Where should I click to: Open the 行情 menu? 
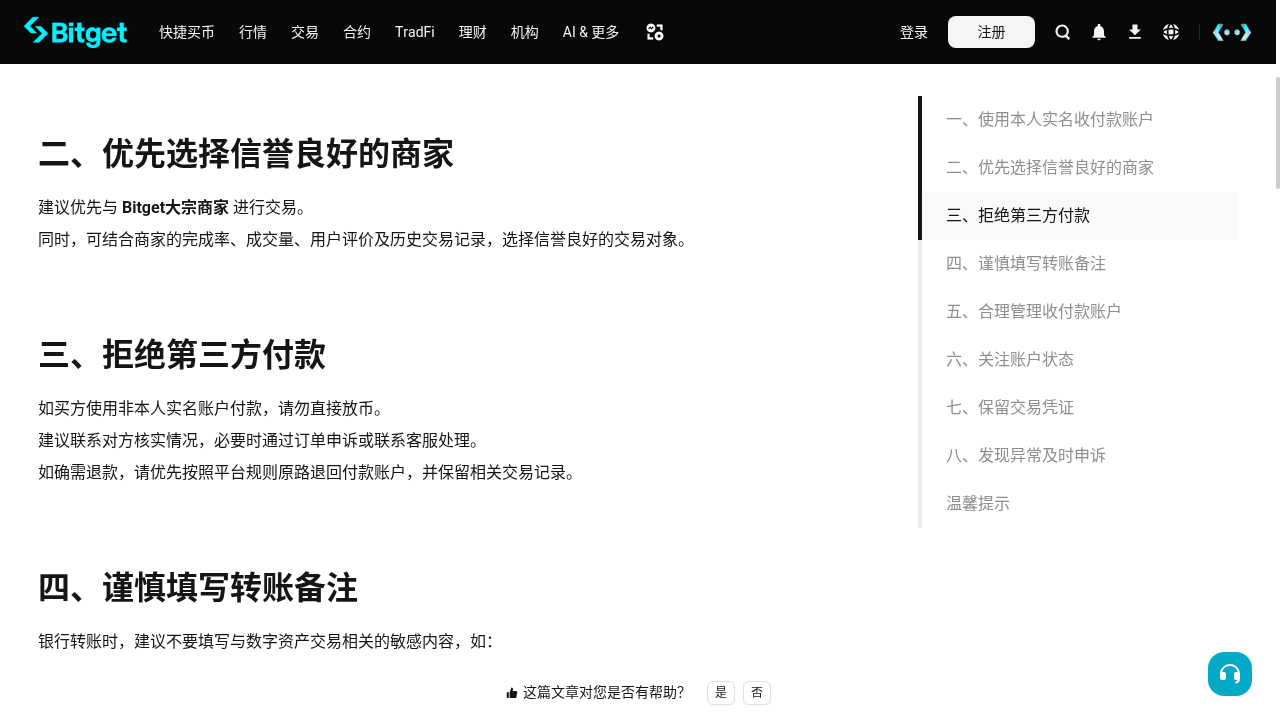pos(253,32)
